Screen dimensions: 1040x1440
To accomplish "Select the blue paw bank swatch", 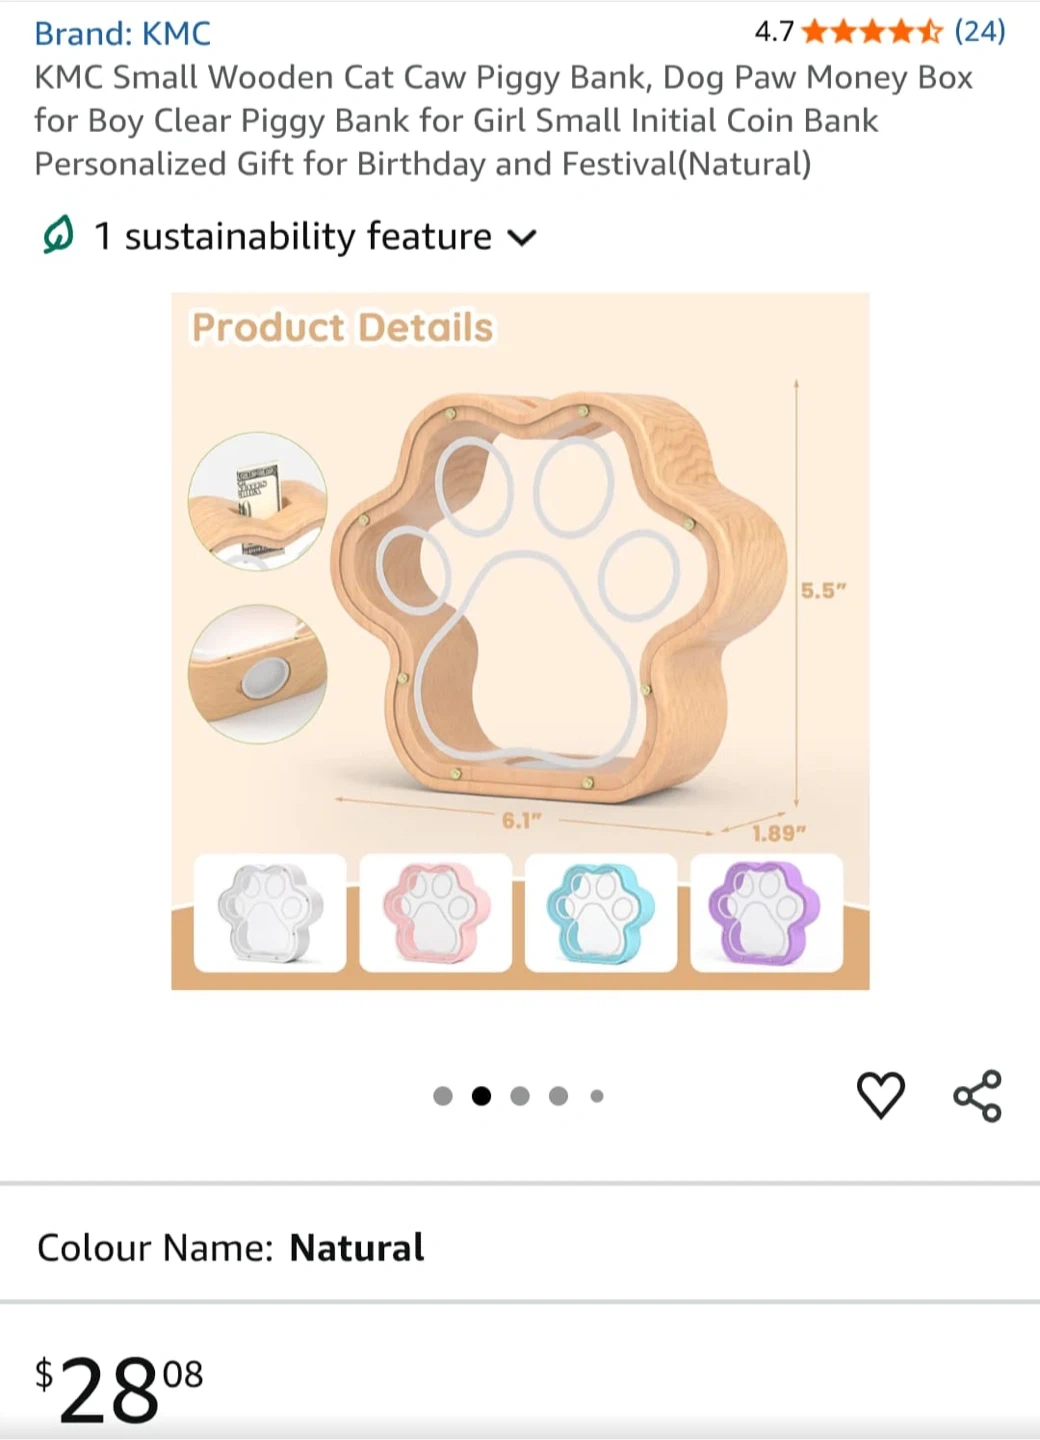I will pyautogui.click(x=601, y=912).
